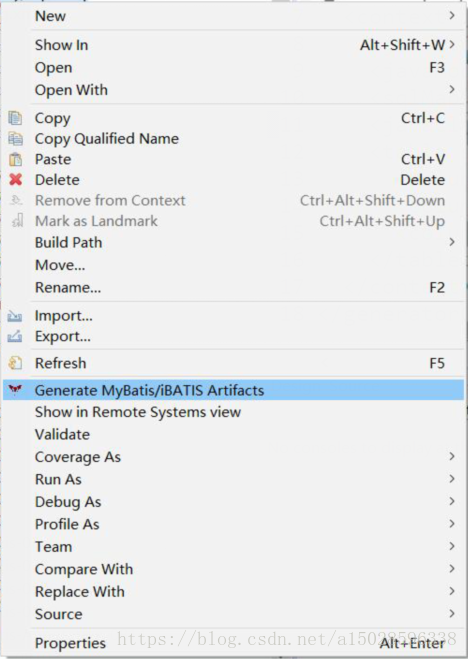Expand the Team submenu arrow
468x659 pixels.
pyautogui.click(x=452, y=546)
